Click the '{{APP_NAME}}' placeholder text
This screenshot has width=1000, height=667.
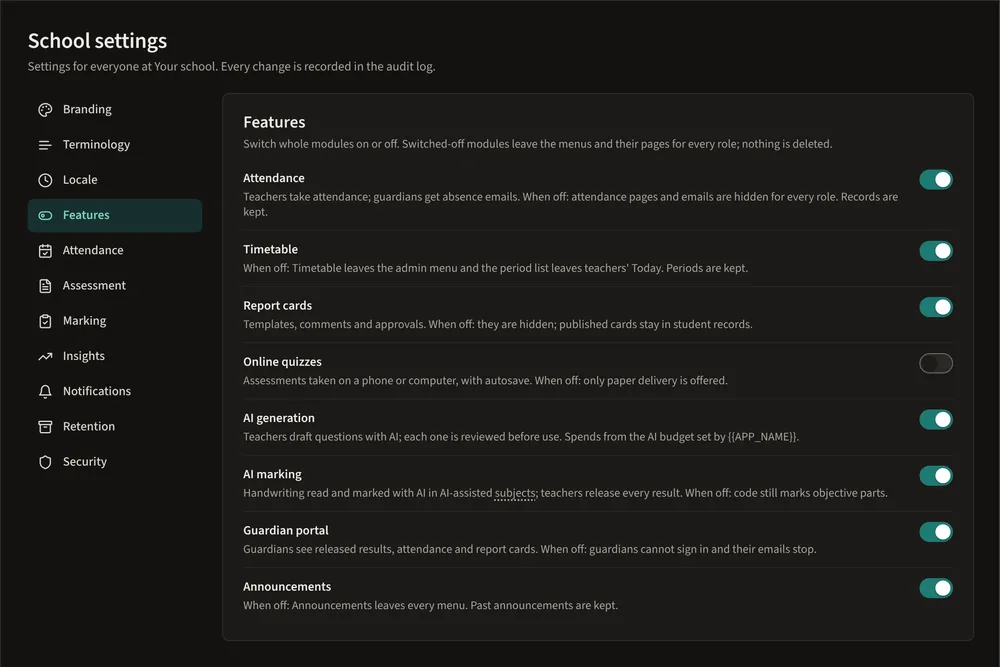[763, 437]
